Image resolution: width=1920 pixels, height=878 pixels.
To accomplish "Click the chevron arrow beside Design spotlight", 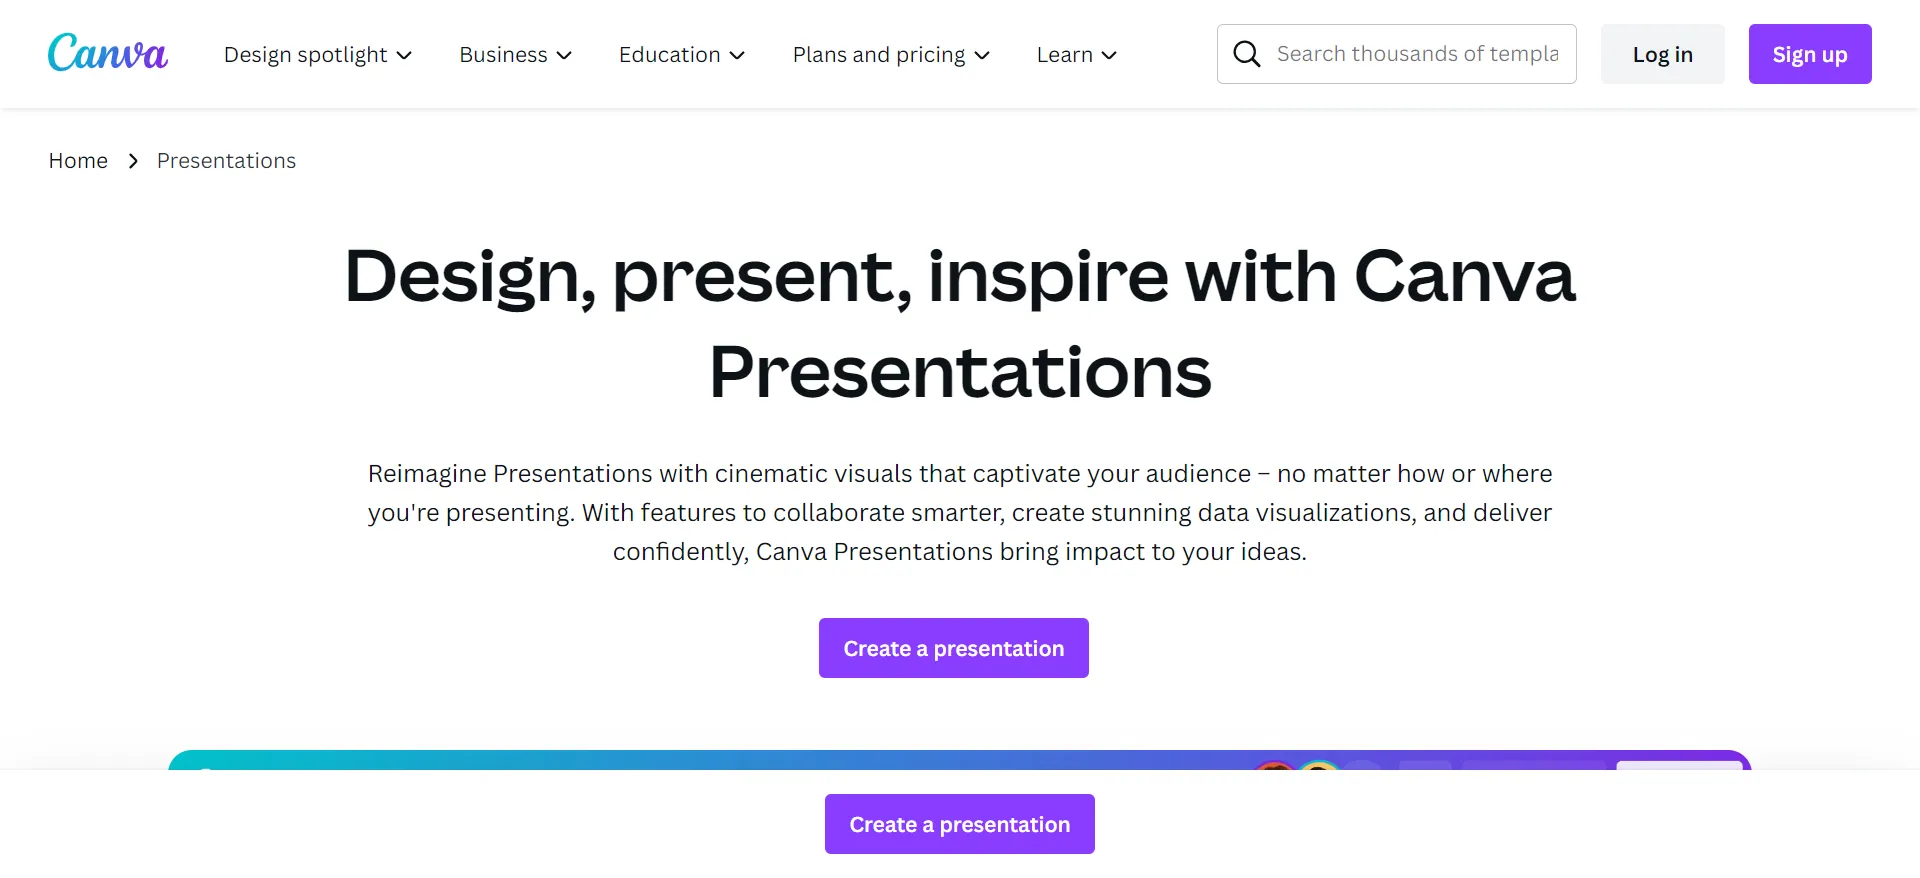I will point(404,55).
